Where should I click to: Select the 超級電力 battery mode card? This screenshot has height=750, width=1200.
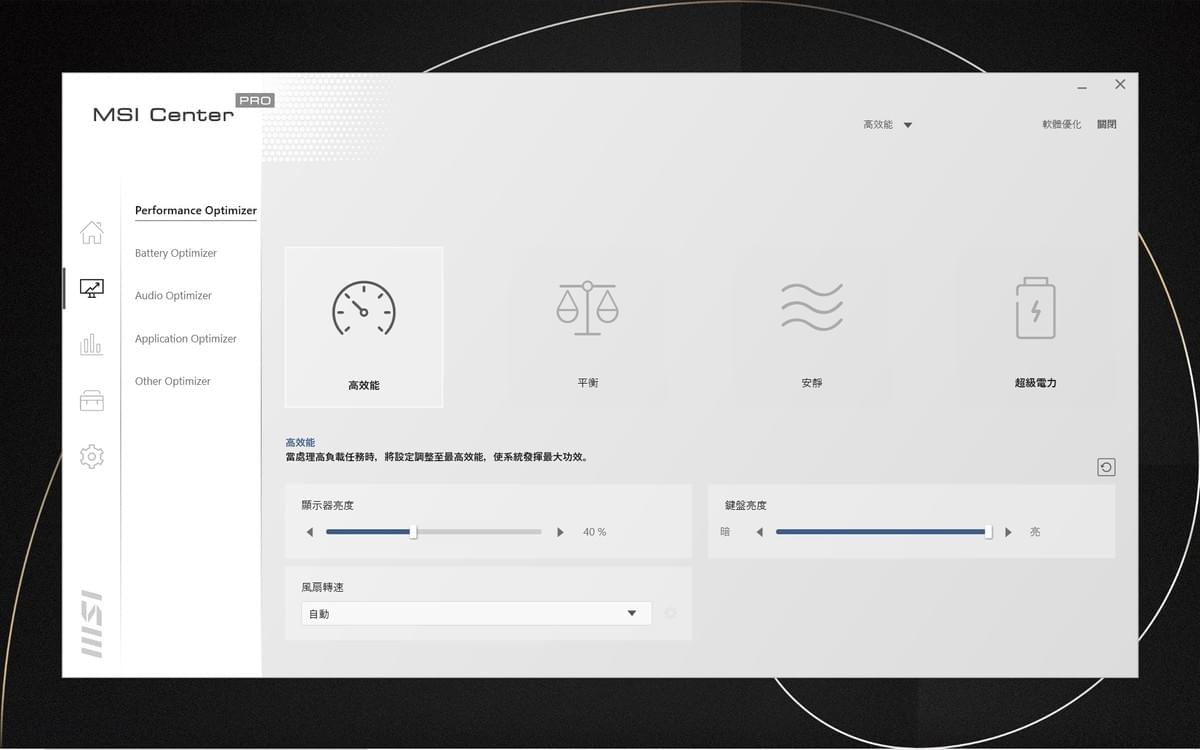pos(1035,327)
